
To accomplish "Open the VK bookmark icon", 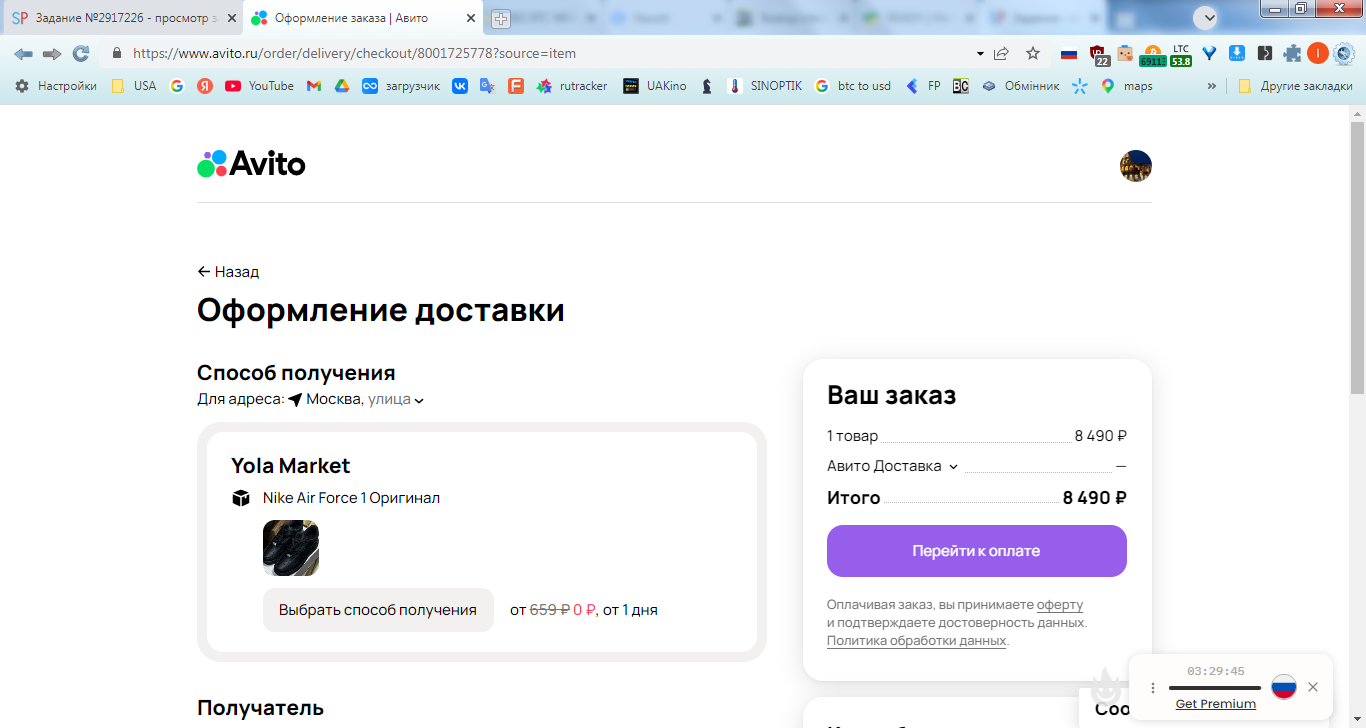I will (x=460, y=86).
